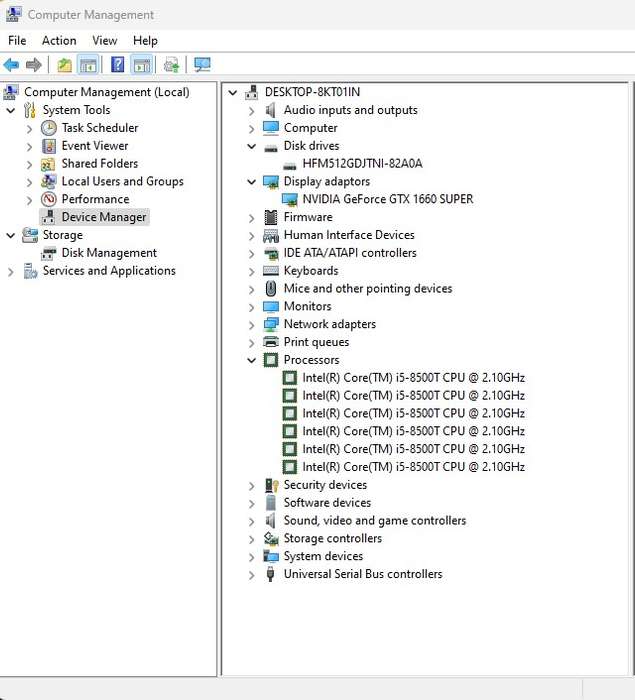Click Scan for hardware changes monitor icon
The width and height of the screenshot is (635, 700).
202,65
